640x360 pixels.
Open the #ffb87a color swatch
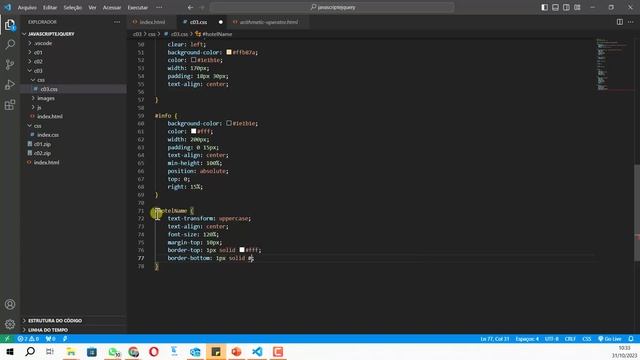tap(229, 52)
